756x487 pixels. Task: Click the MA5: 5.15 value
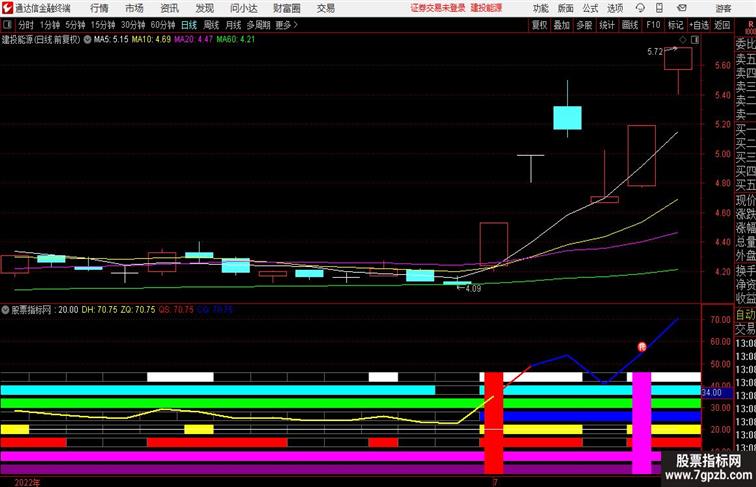(111, 40)
